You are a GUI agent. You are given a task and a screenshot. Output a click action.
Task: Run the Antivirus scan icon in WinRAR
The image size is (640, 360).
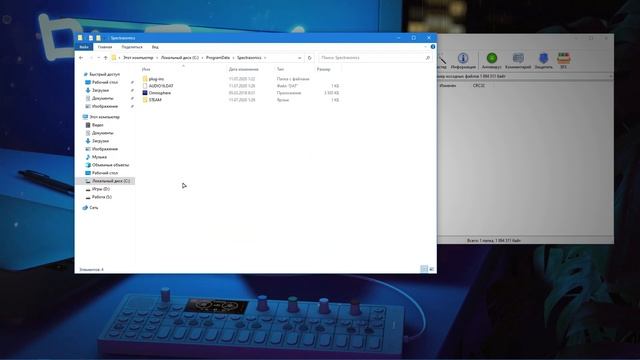tap(491, 58)
